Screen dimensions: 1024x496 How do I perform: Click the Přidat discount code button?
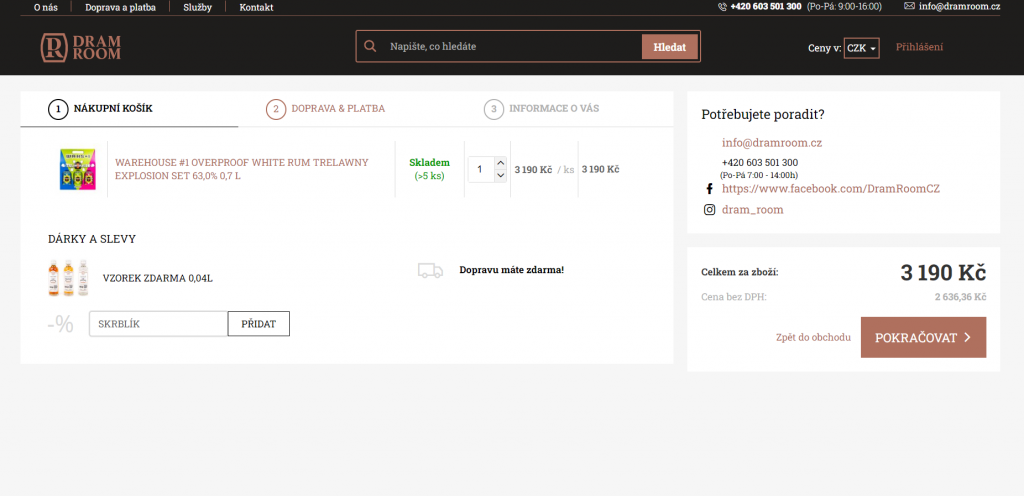(259, 324)
